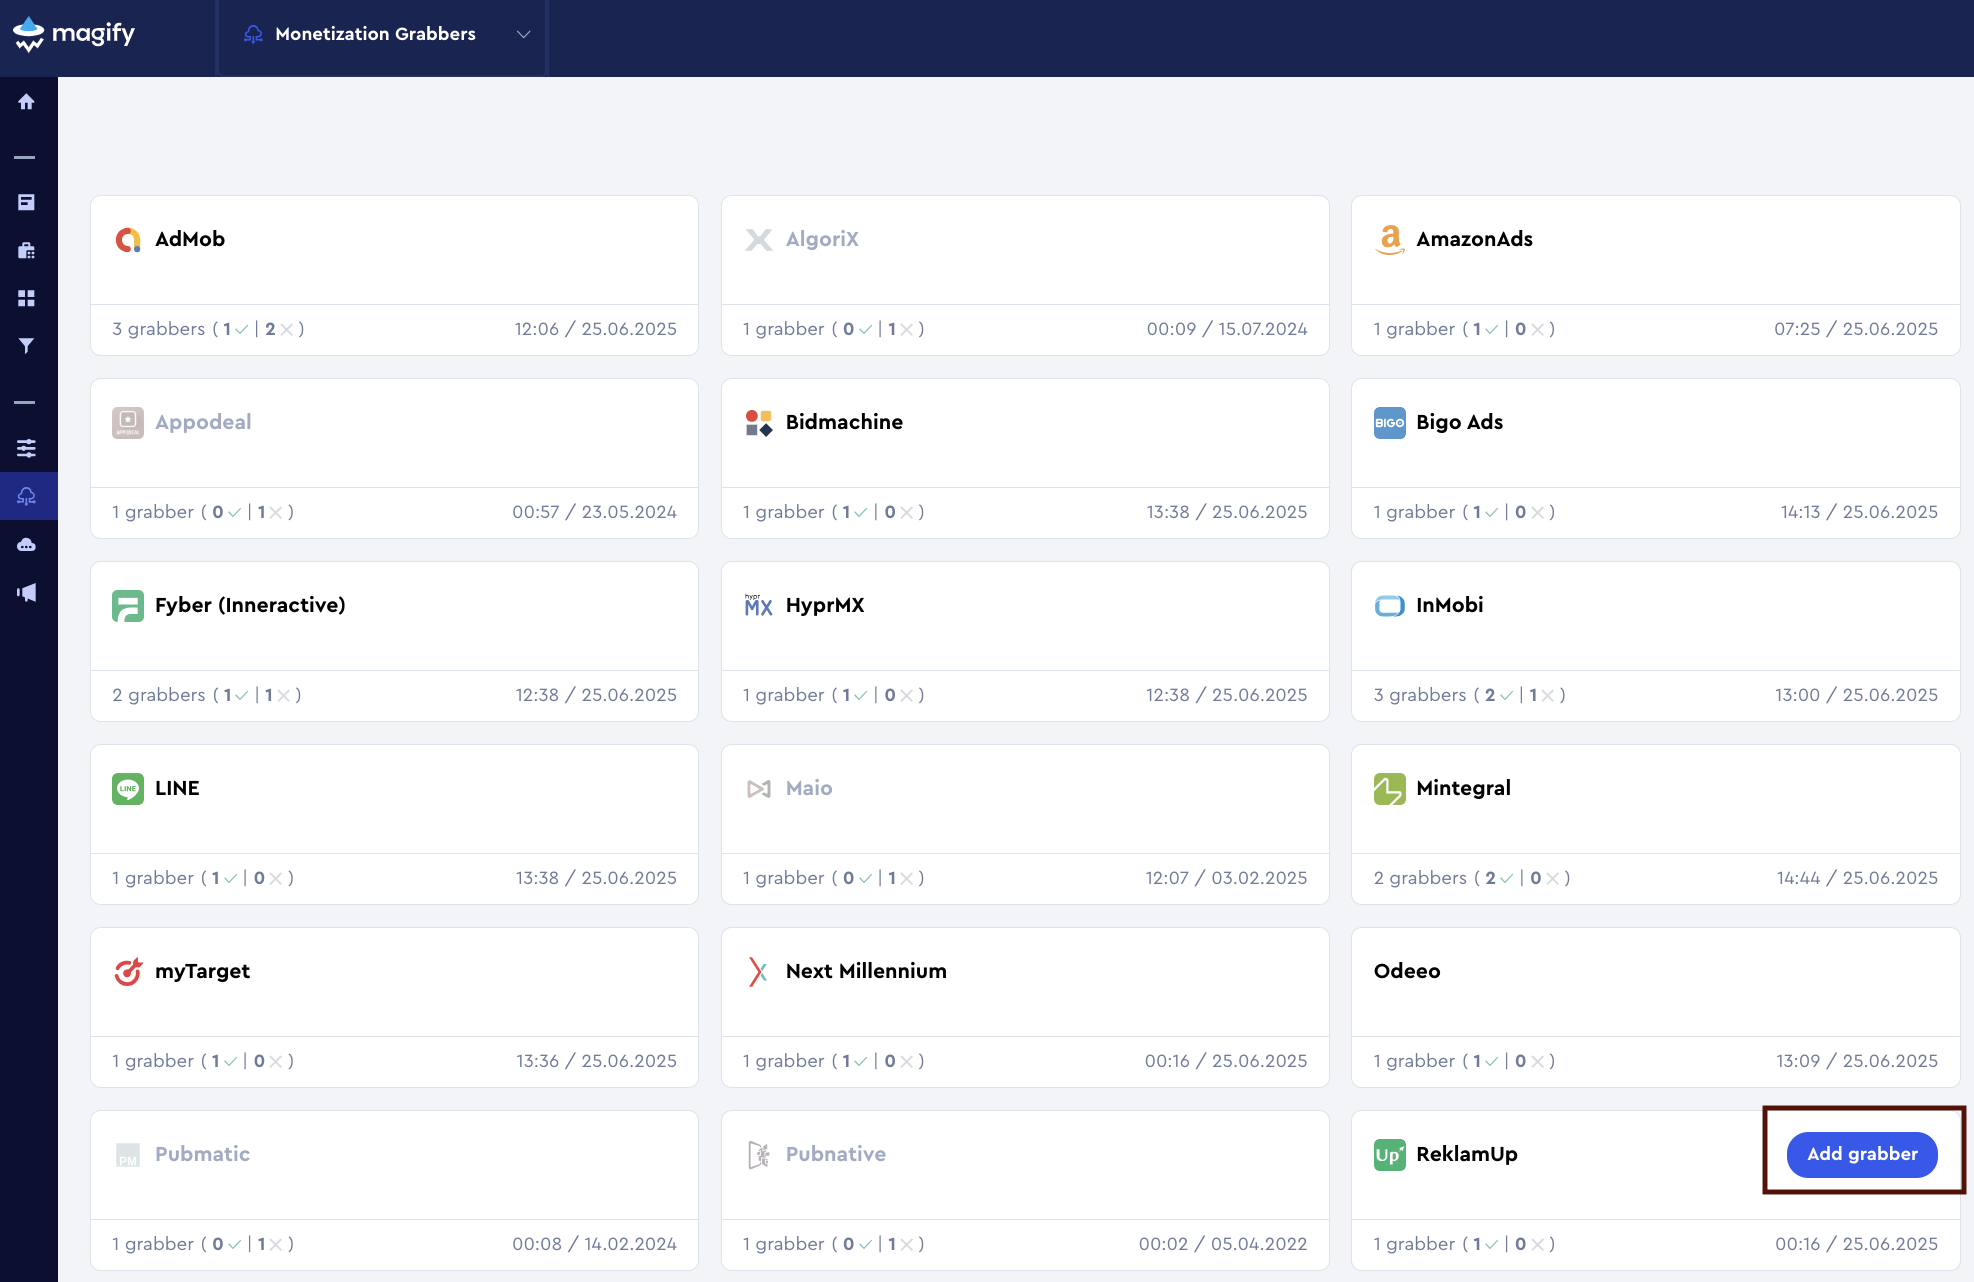1974x1282 pixels.
Task: Open the sliders settings sidebar icon
Action: [x=27, y=448]
